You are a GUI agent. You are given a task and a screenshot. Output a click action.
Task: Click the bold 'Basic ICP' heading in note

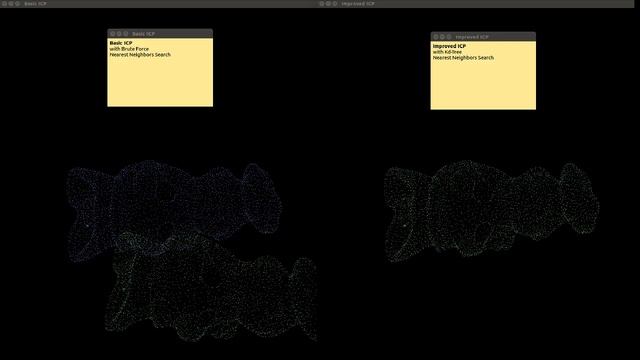pos(121,43)
